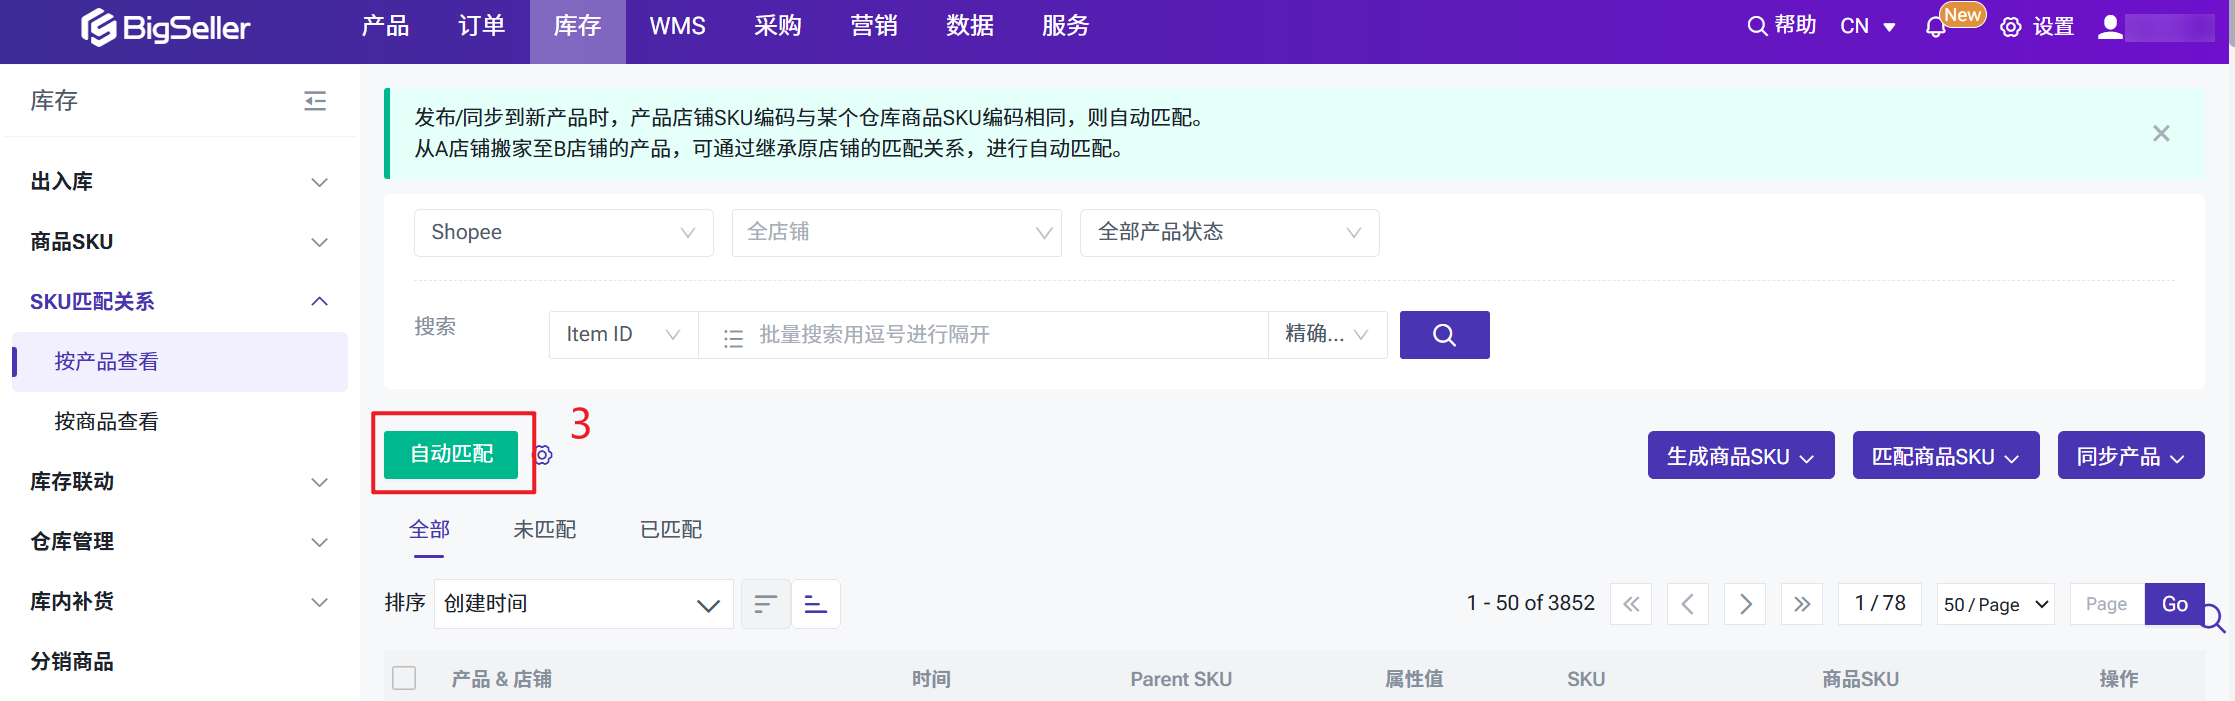The width and height of the screenshot is (2235, 701).
Task: Click the 生成商品SKU button
Action: (1740, 456)
